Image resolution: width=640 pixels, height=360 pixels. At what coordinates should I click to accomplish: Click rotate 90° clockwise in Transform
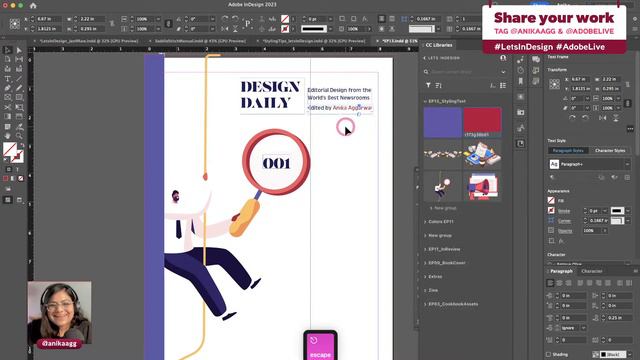(572, 118)
